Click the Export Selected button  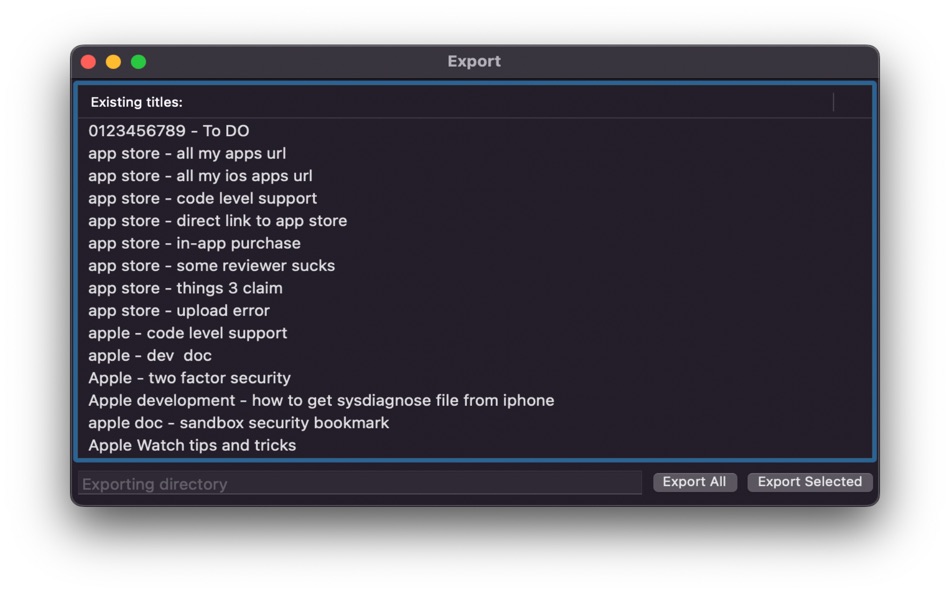[x=809, y=482]
